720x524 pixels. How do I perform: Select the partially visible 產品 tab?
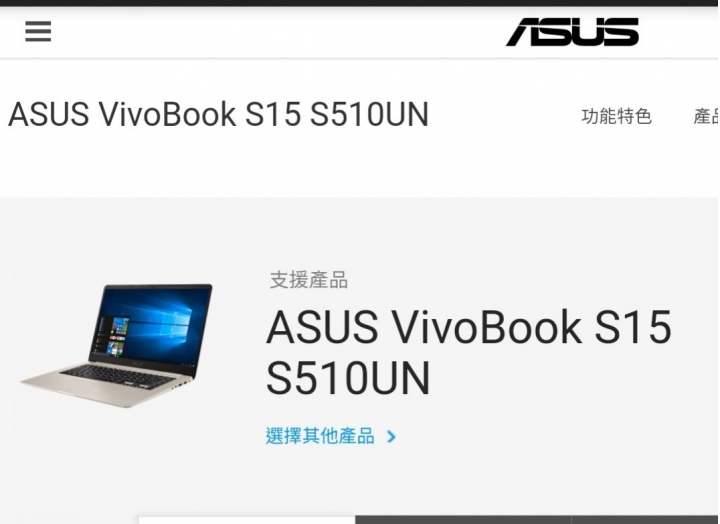(706, 116)
